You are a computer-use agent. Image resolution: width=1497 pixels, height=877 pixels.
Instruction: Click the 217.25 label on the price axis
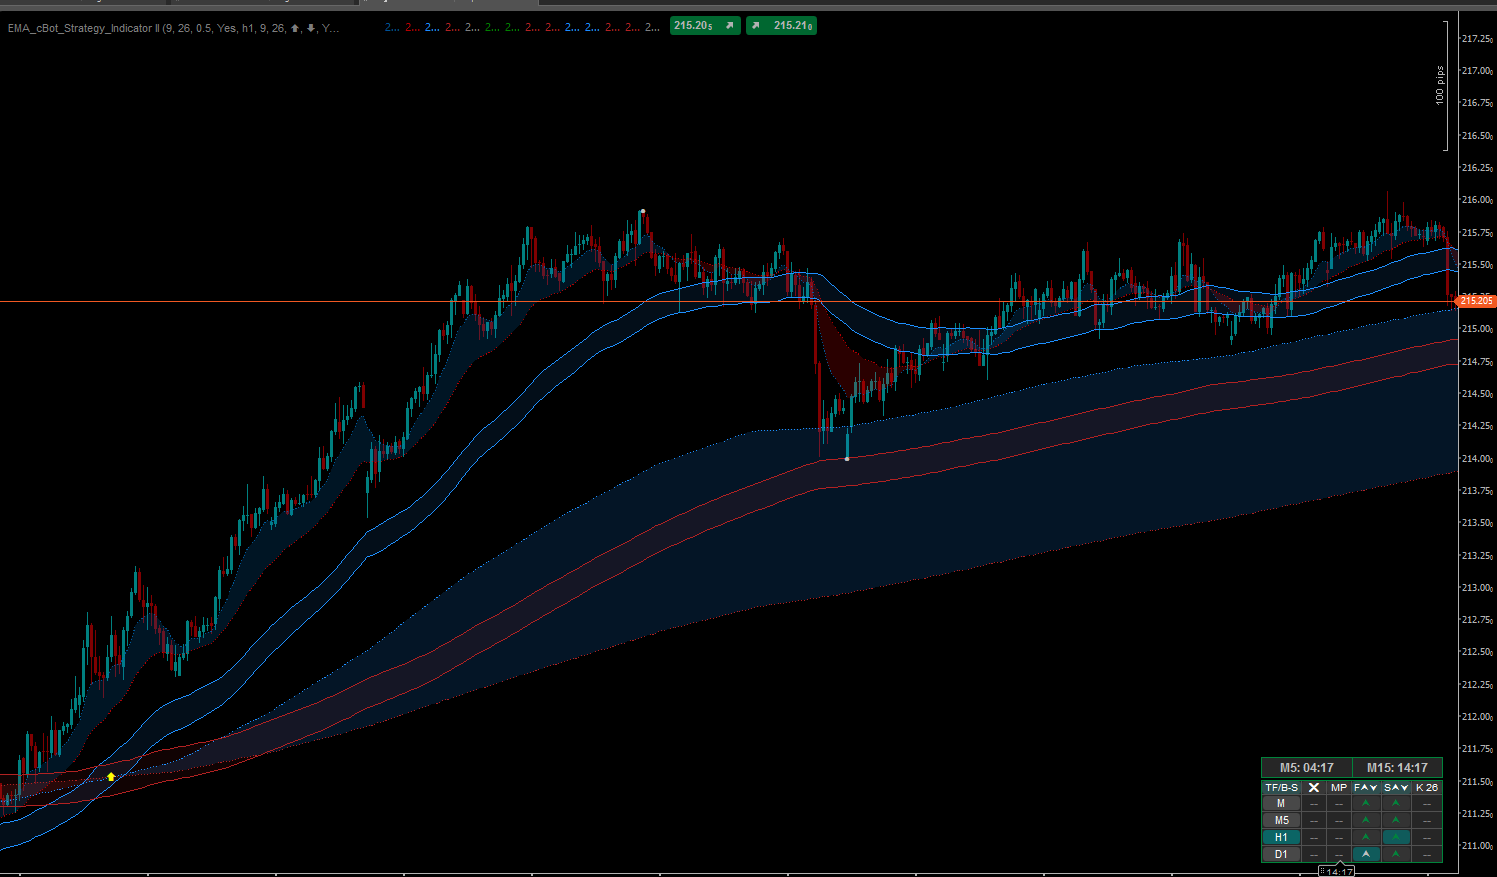coord(1477,39)
